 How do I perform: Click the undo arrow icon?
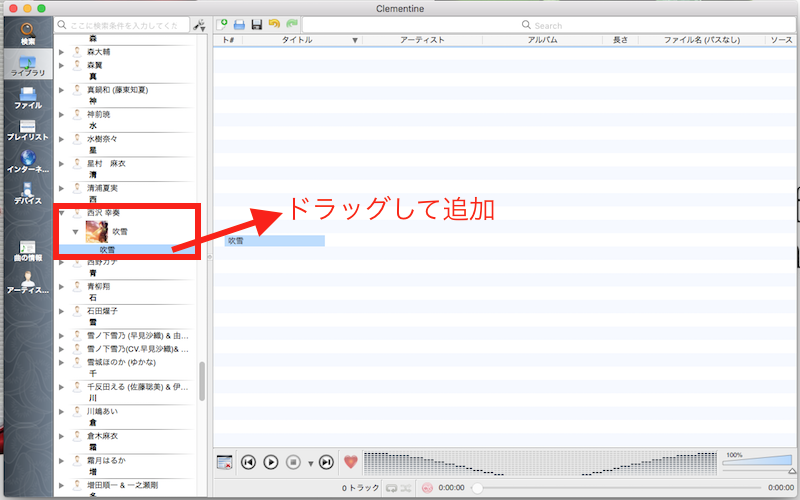click(274, 24)
